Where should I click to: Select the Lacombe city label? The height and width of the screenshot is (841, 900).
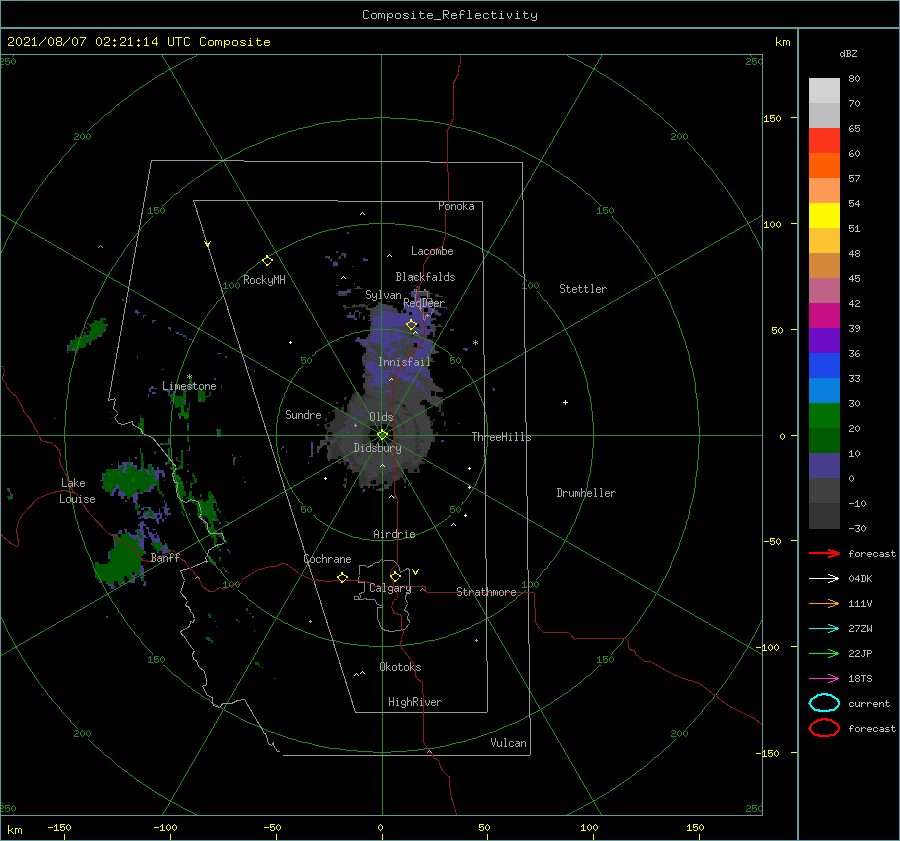(432, 251)
